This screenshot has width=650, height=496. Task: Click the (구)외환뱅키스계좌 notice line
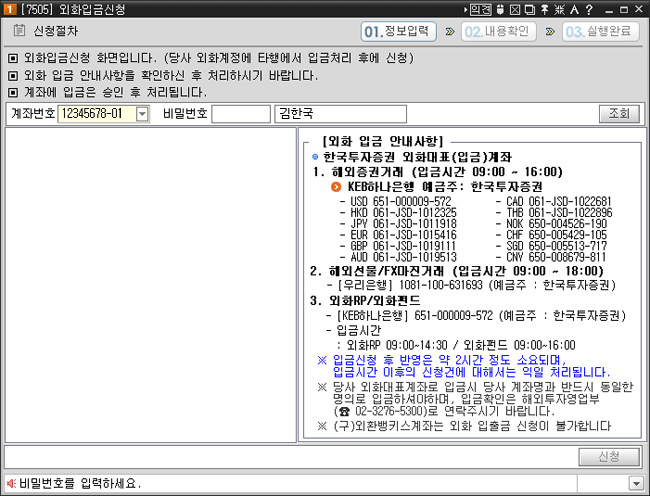coord(464,426)
